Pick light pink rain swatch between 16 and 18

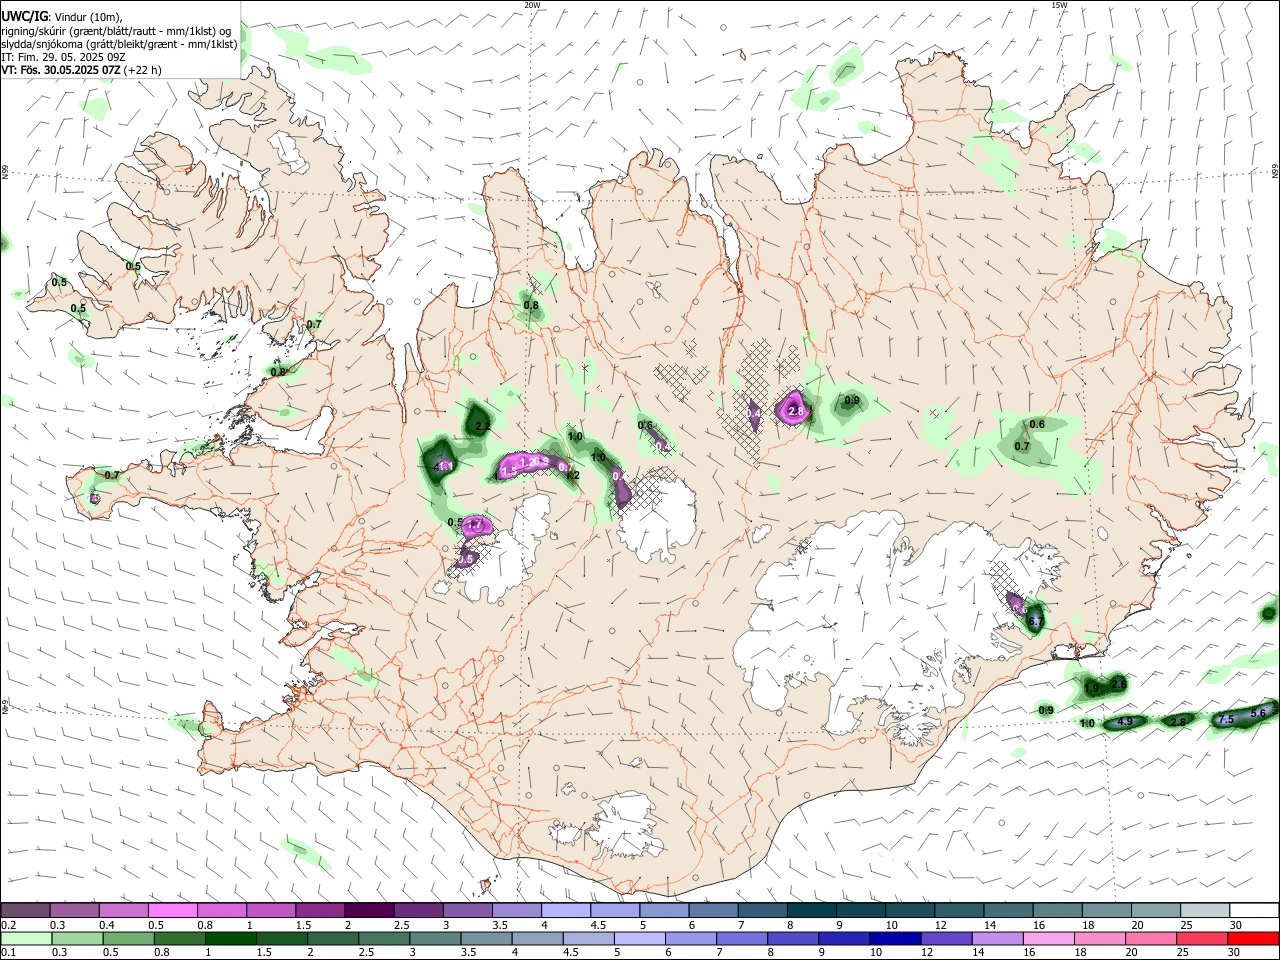1047,938
